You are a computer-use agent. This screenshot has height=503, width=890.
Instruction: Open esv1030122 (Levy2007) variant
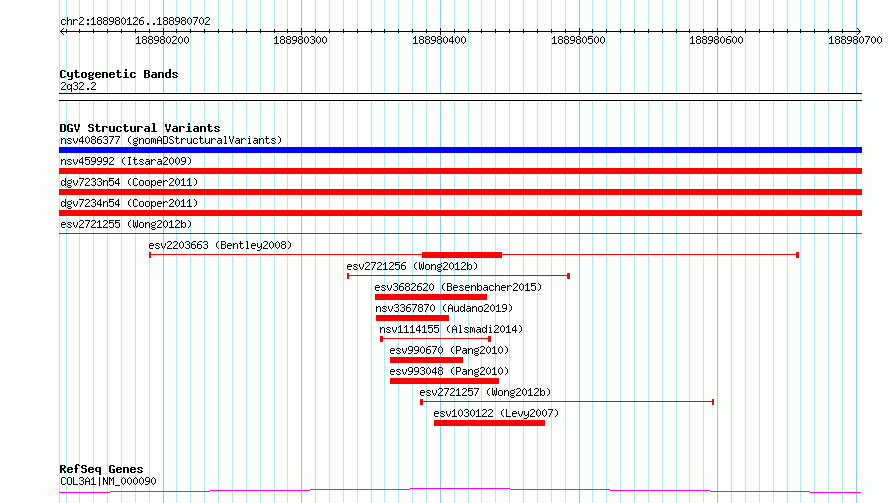point(496,413)
